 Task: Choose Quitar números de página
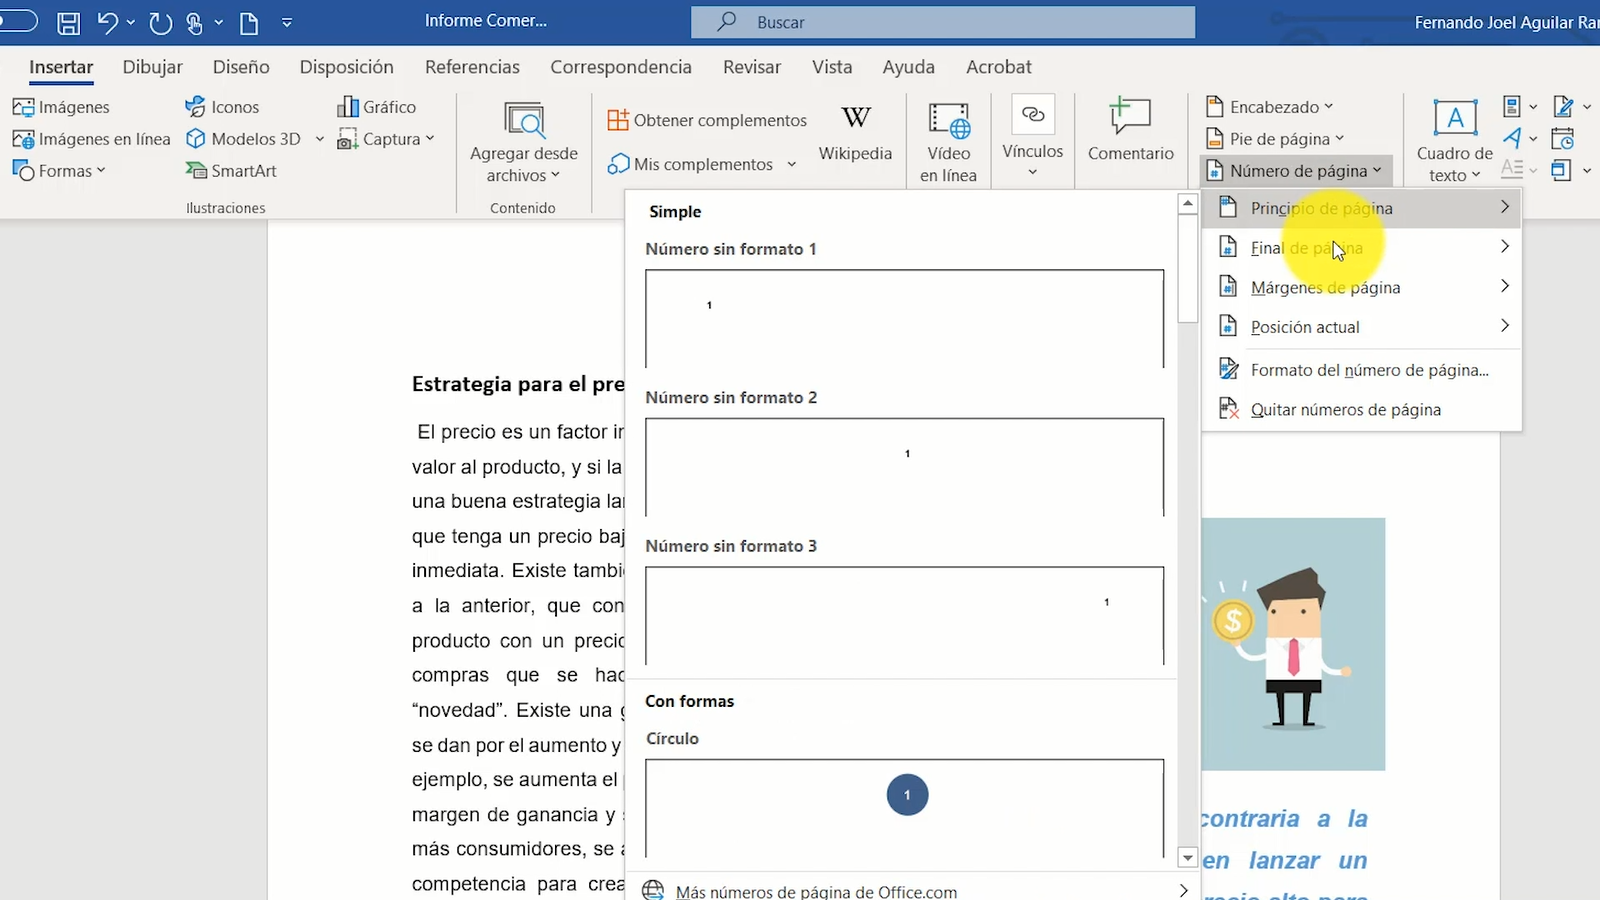[1361, 409]
